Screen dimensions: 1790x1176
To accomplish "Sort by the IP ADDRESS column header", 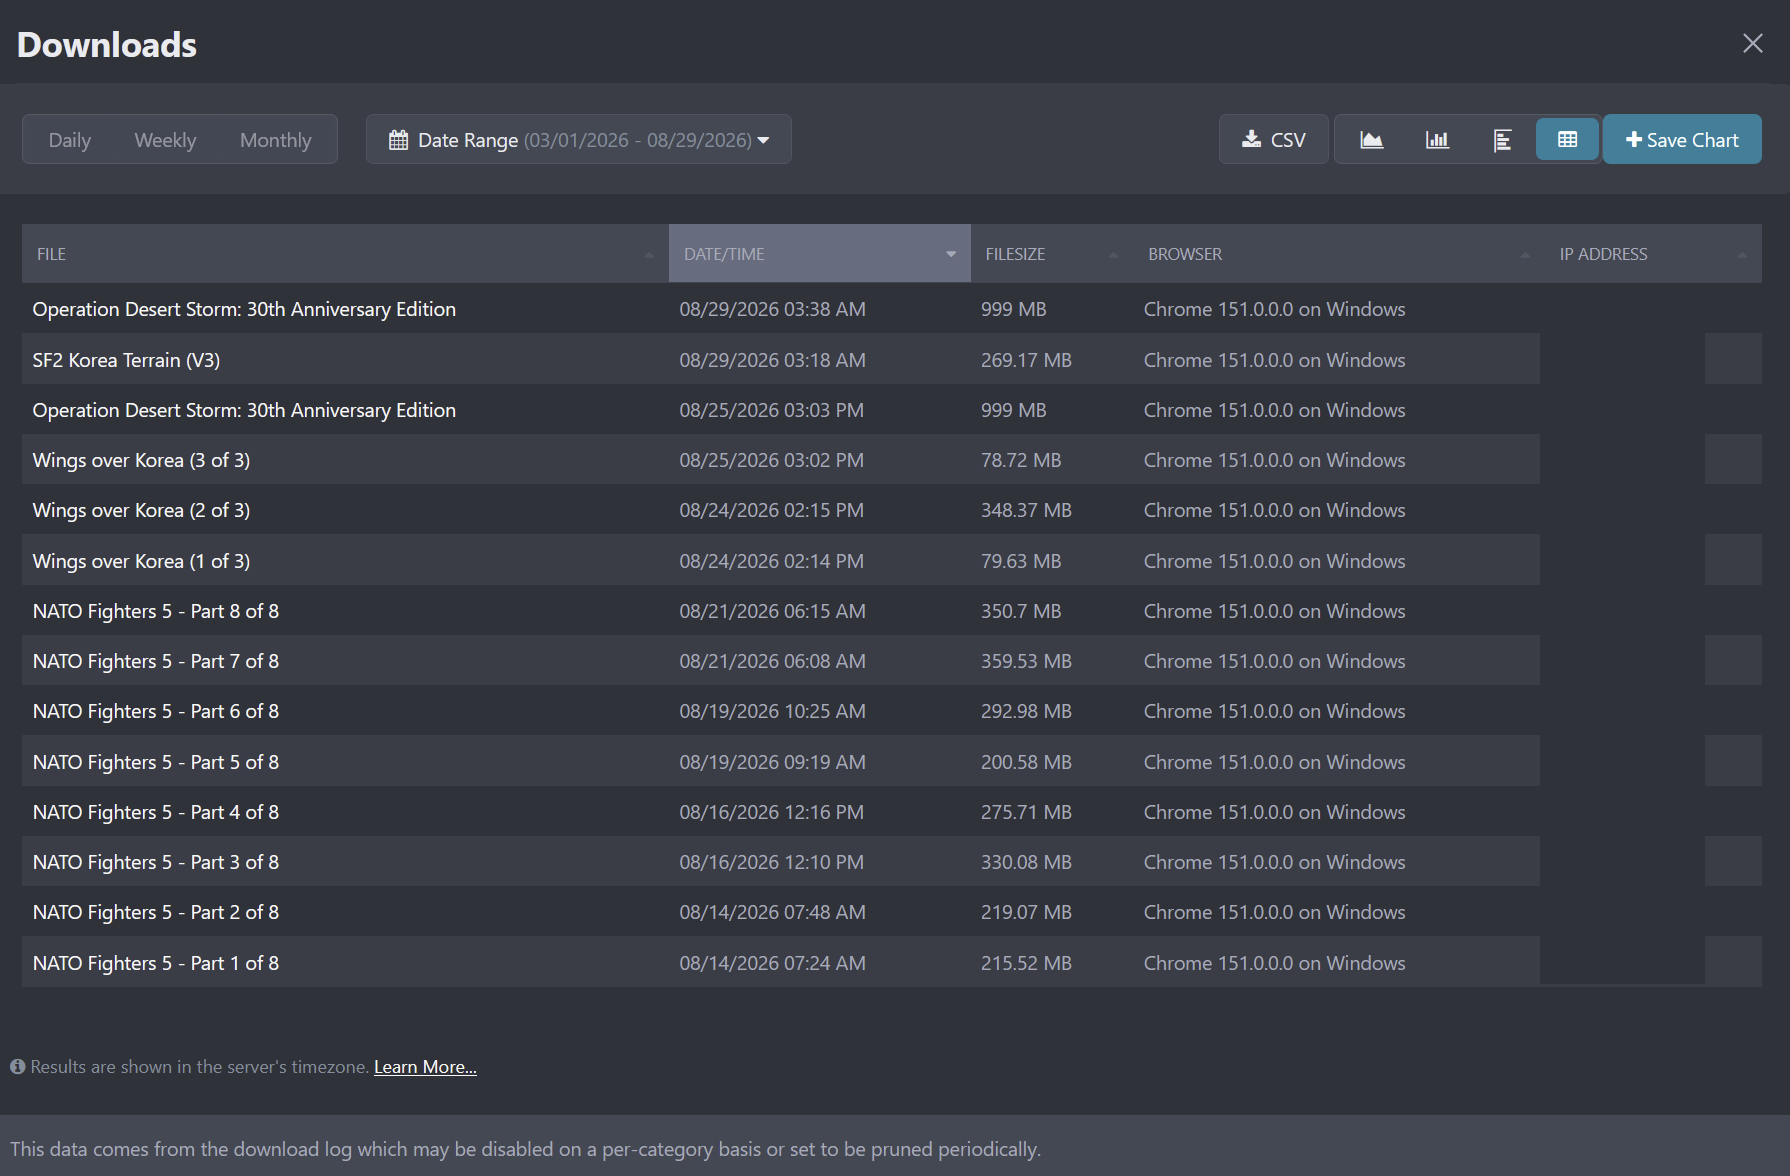I will click(1653, 254).
